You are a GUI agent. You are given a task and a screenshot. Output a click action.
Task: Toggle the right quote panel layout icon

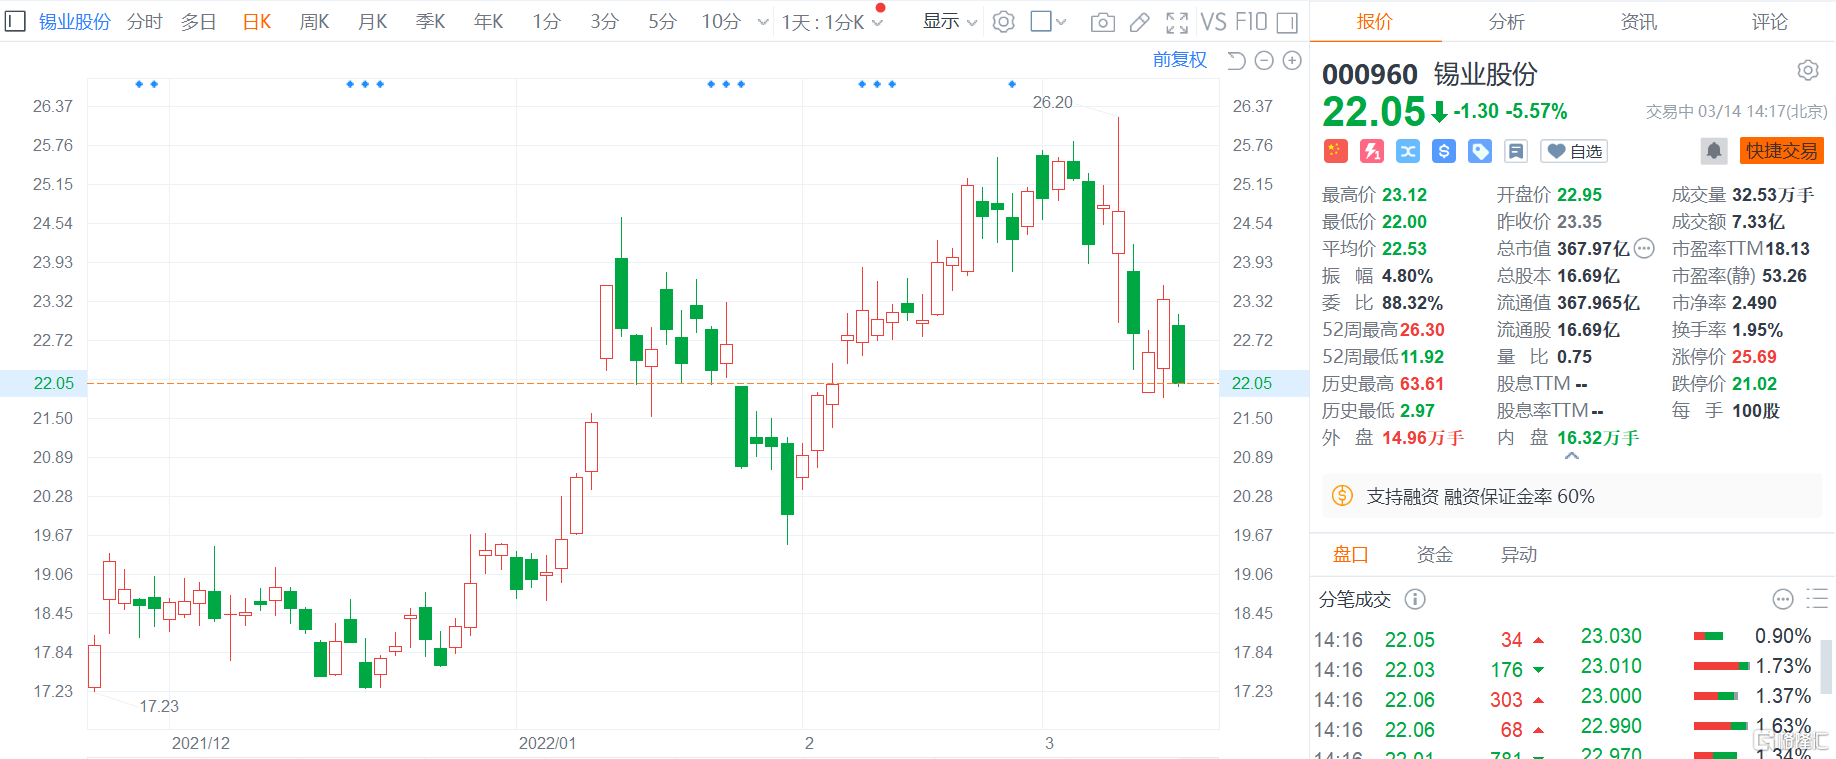click(x=1288, y=22)
